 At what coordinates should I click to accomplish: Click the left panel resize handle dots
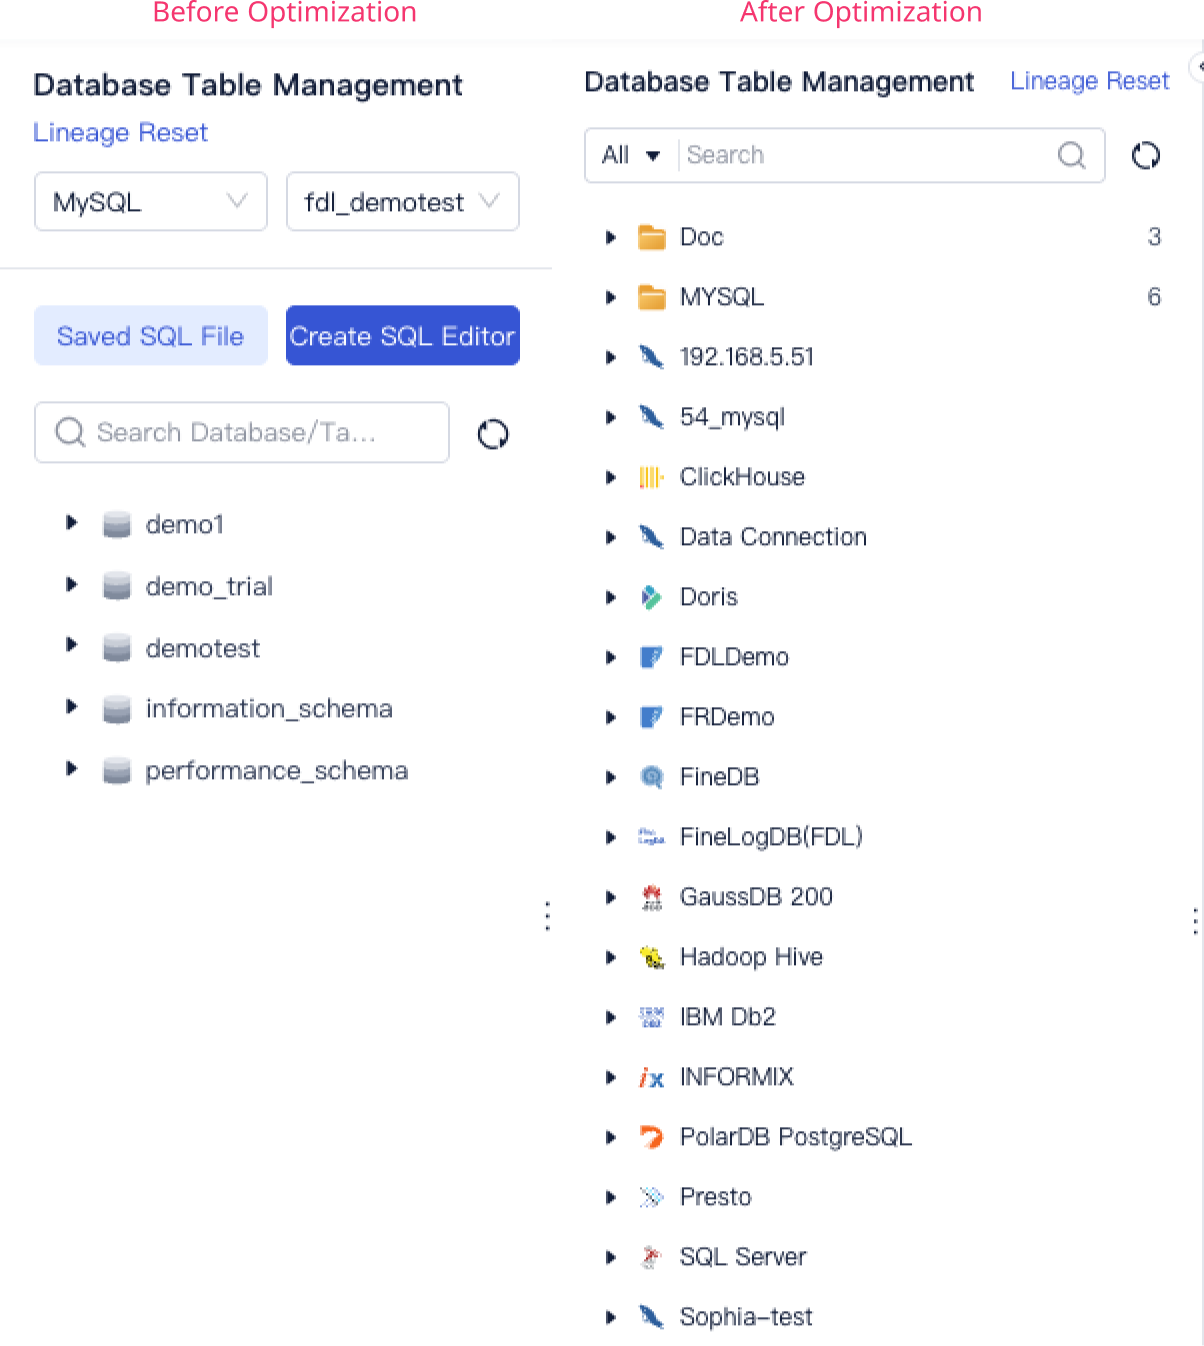click(547, 916)
